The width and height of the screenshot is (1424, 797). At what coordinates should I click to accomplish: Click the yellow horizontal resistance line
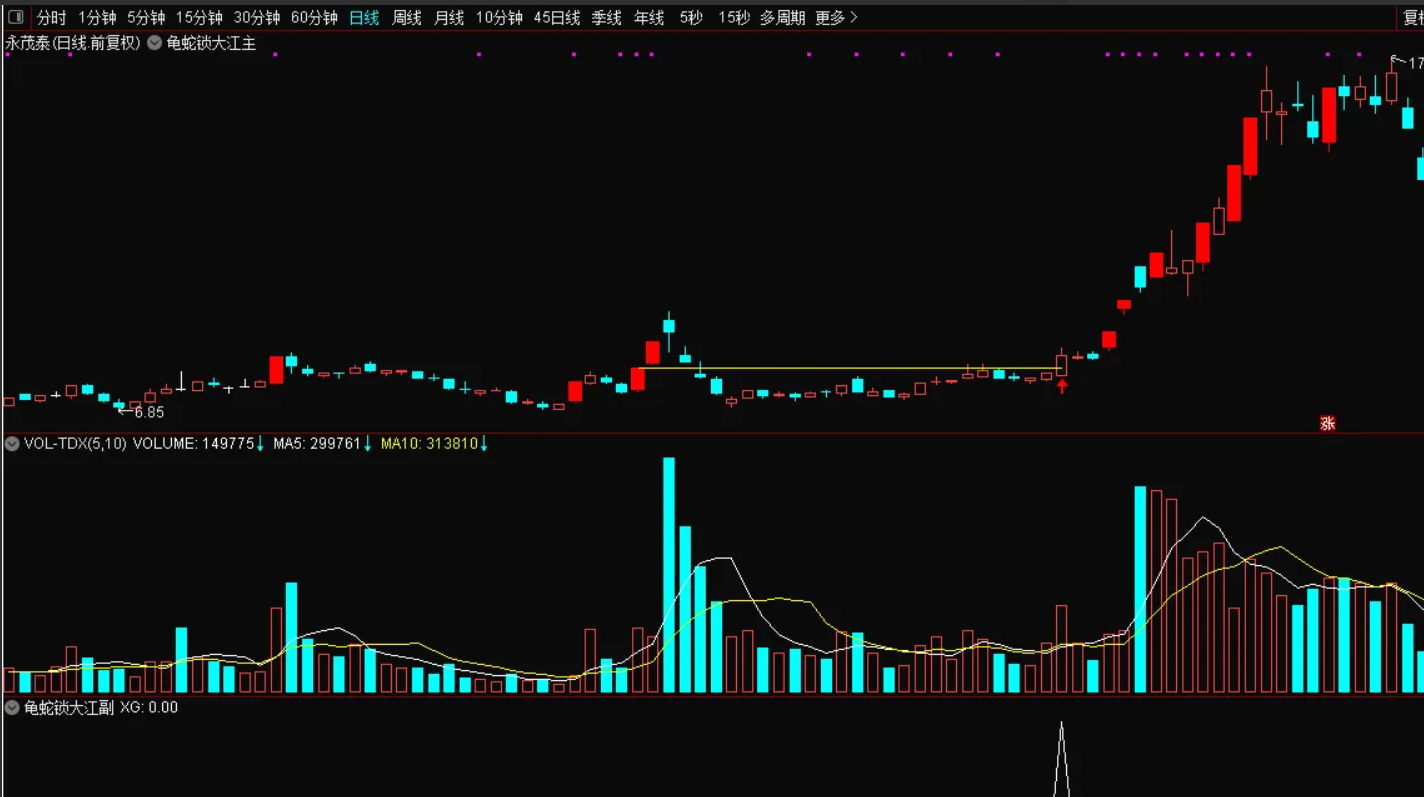coord(850,368)
